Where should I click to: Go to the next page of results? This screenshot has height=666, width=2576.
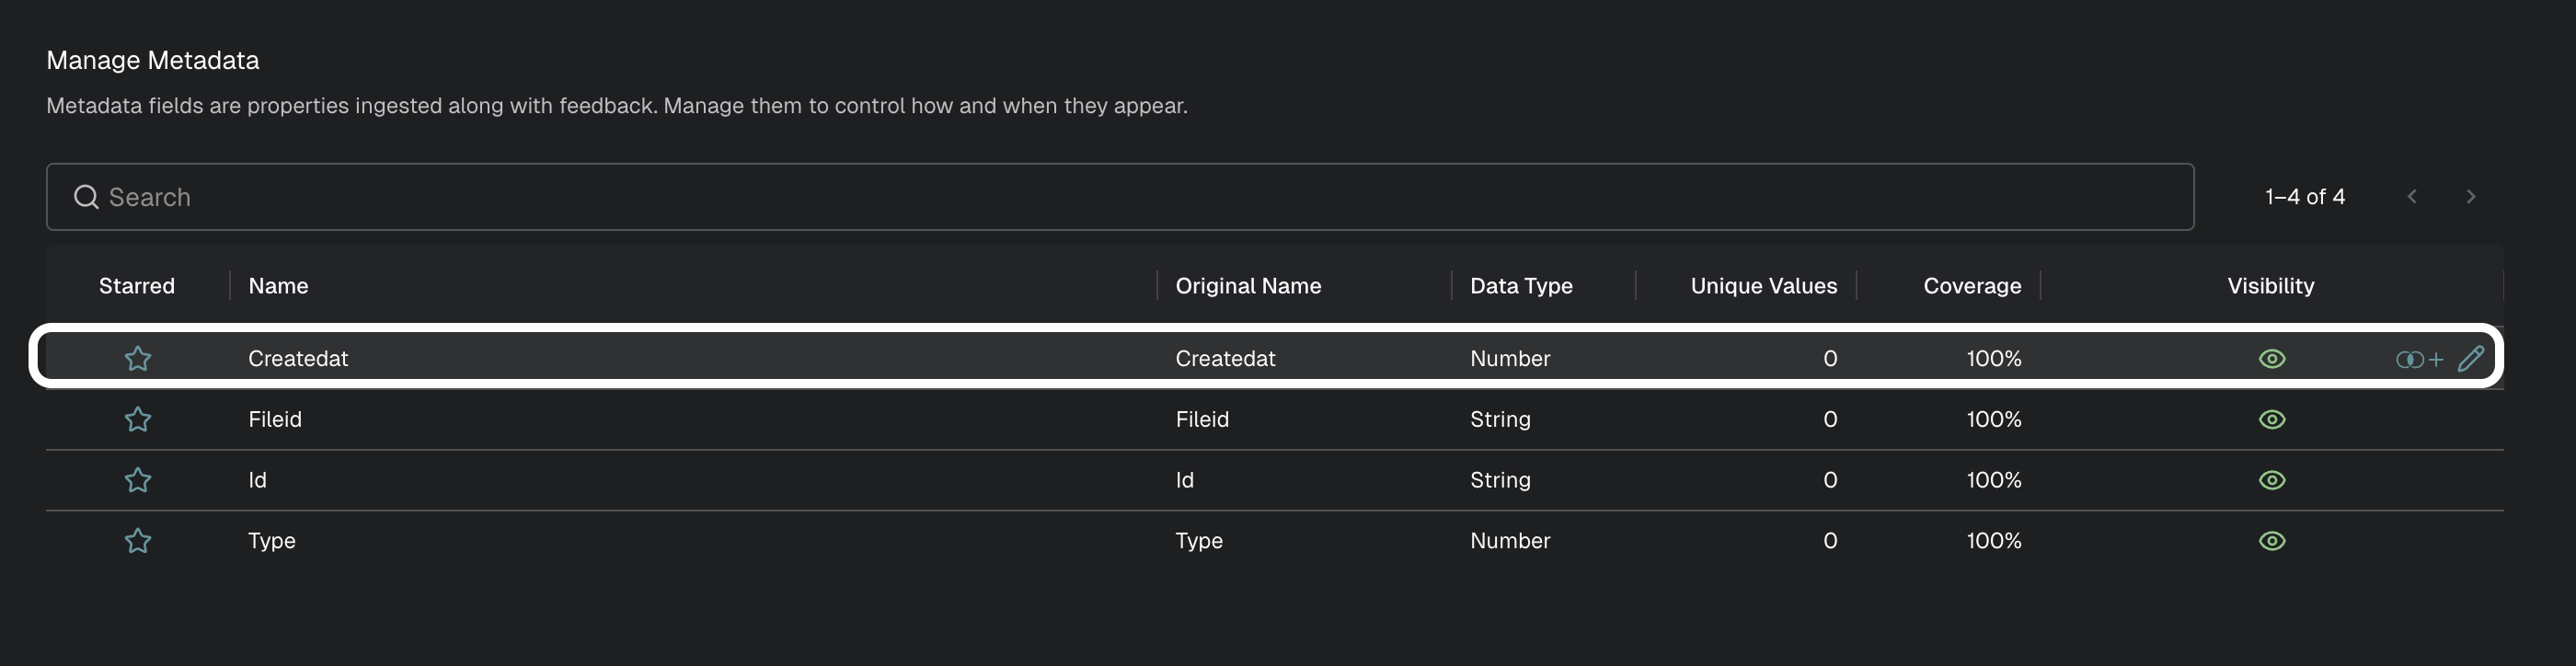(x=2471, y=197)
